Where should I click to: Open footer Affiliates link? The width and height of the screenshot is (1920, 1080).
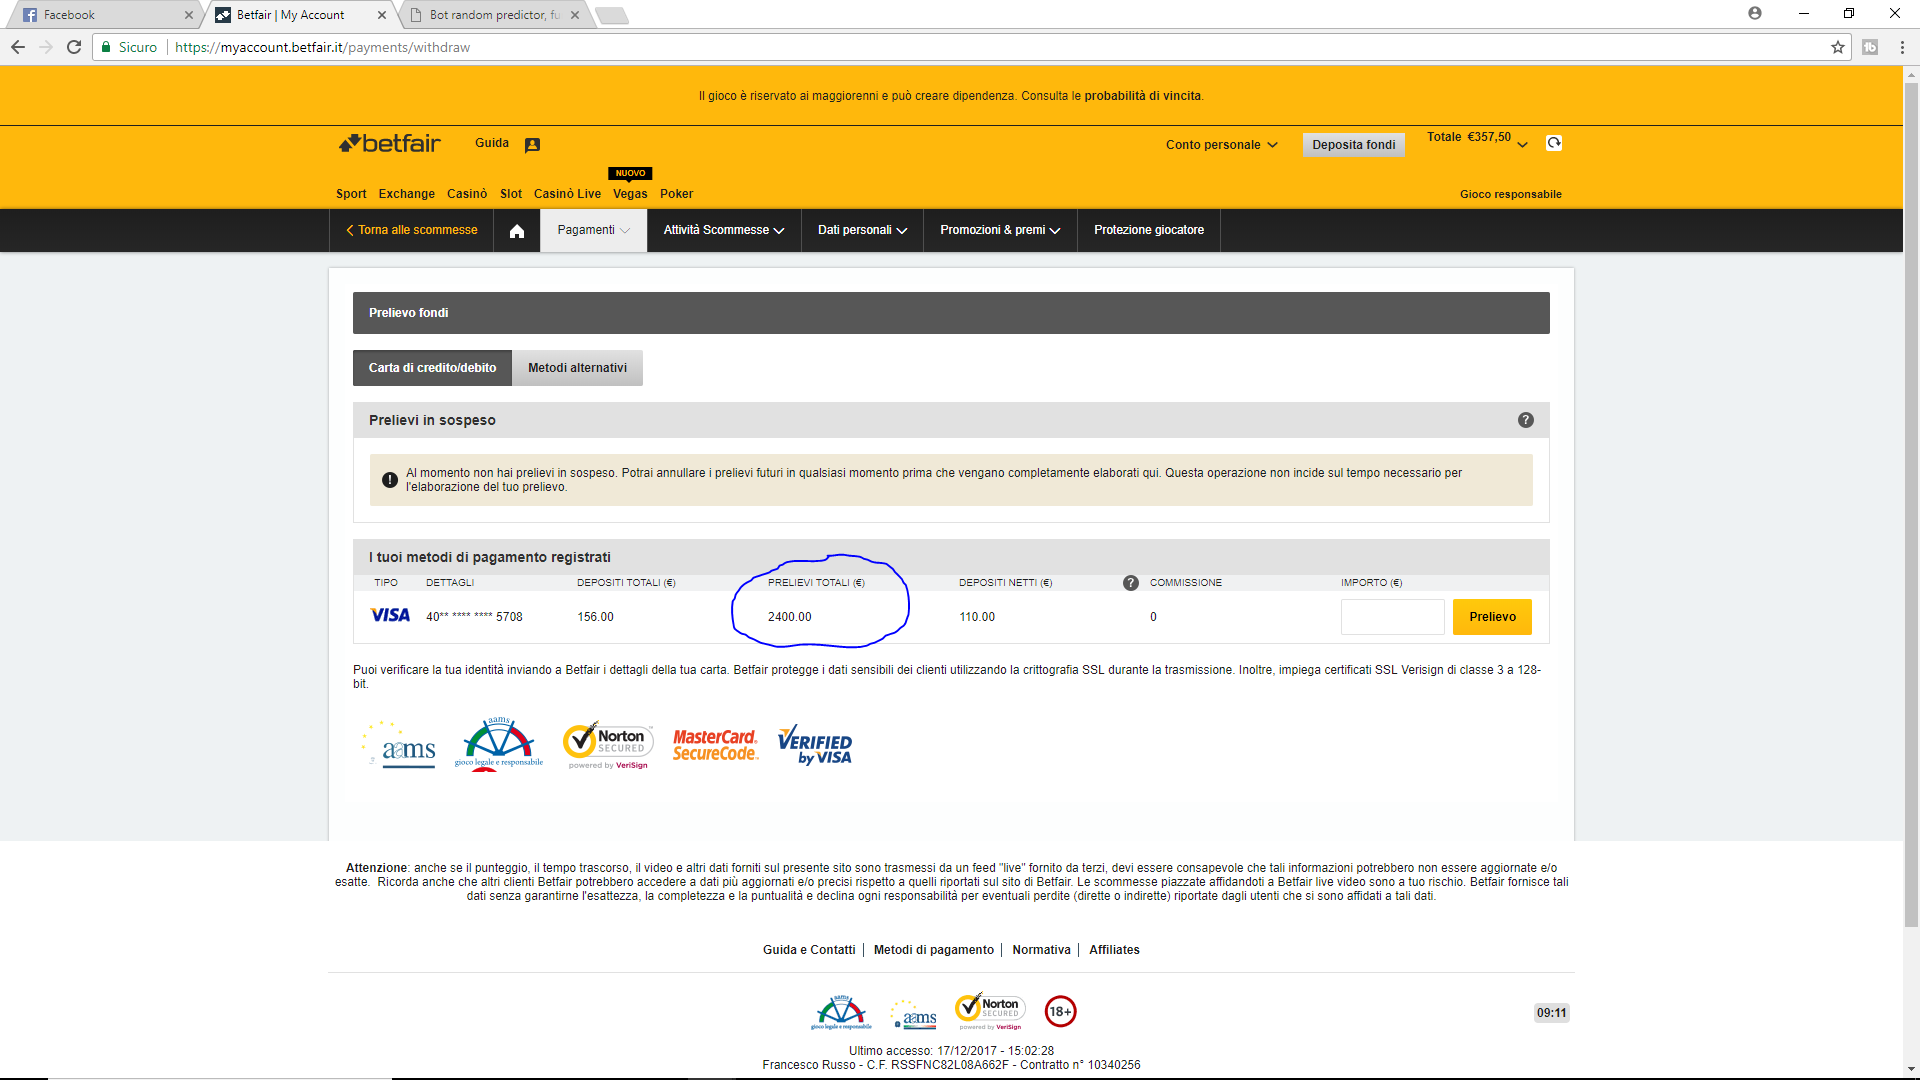tap(1114, 950)
